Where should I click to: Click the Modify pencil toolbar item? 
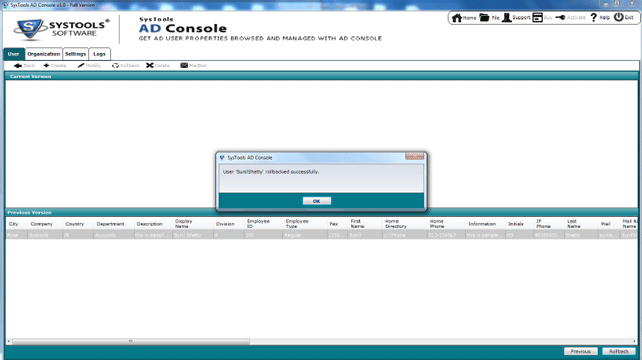click(x=89, y=66)
